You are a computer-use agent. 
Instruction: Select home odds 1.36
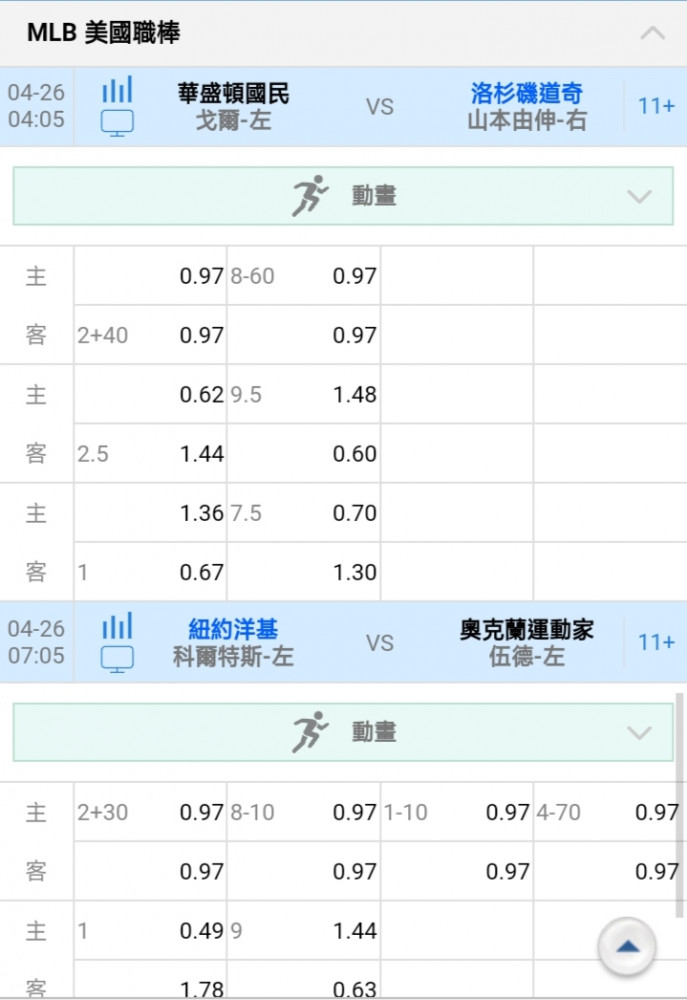[x=202, y=513]
